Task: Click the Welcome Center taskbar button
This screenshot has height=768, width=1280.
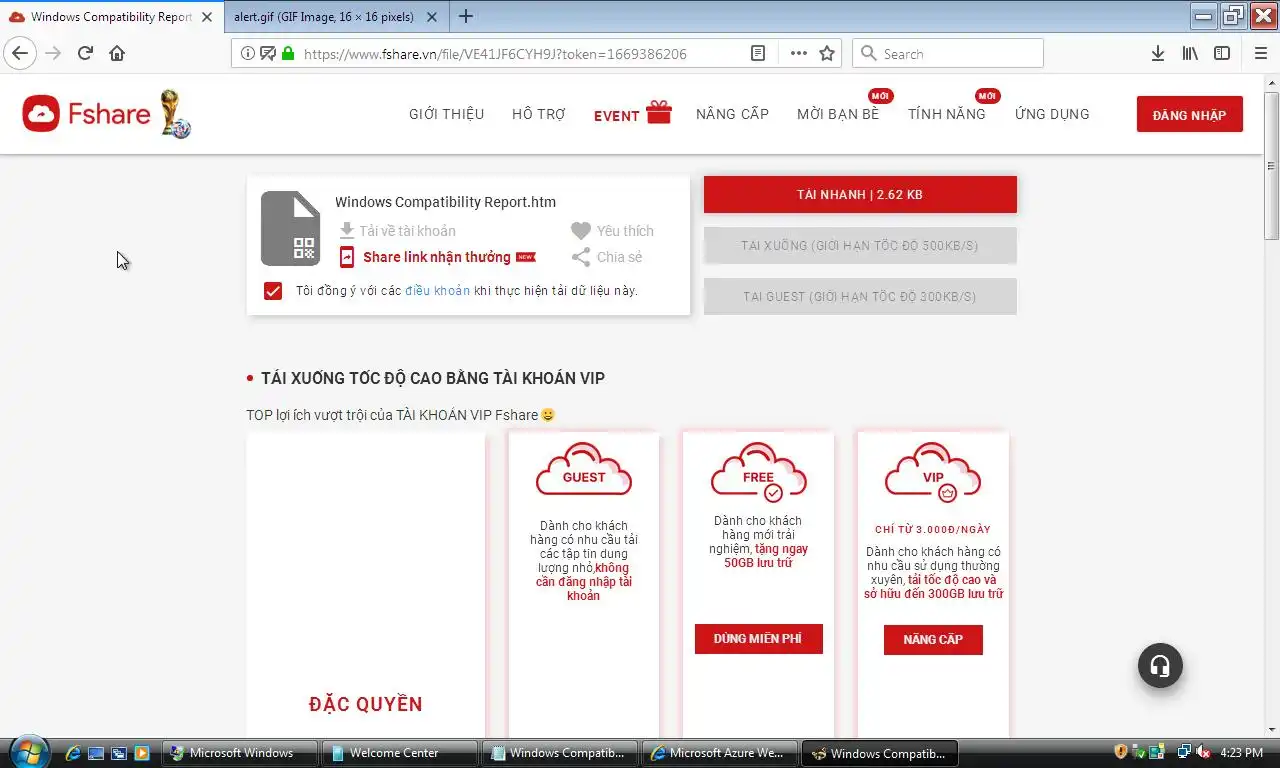Action: click(400, 753)
